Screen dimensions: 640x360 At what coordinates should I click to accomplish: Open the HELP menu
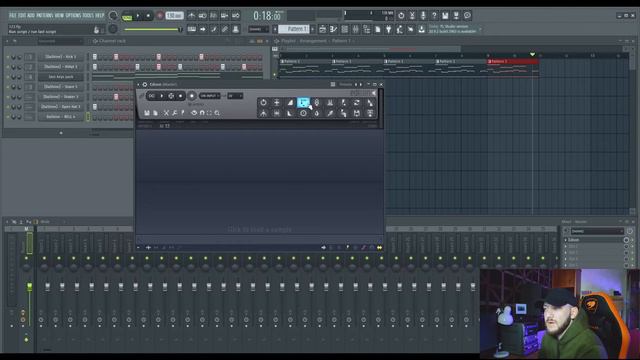(x=100, y=16)
